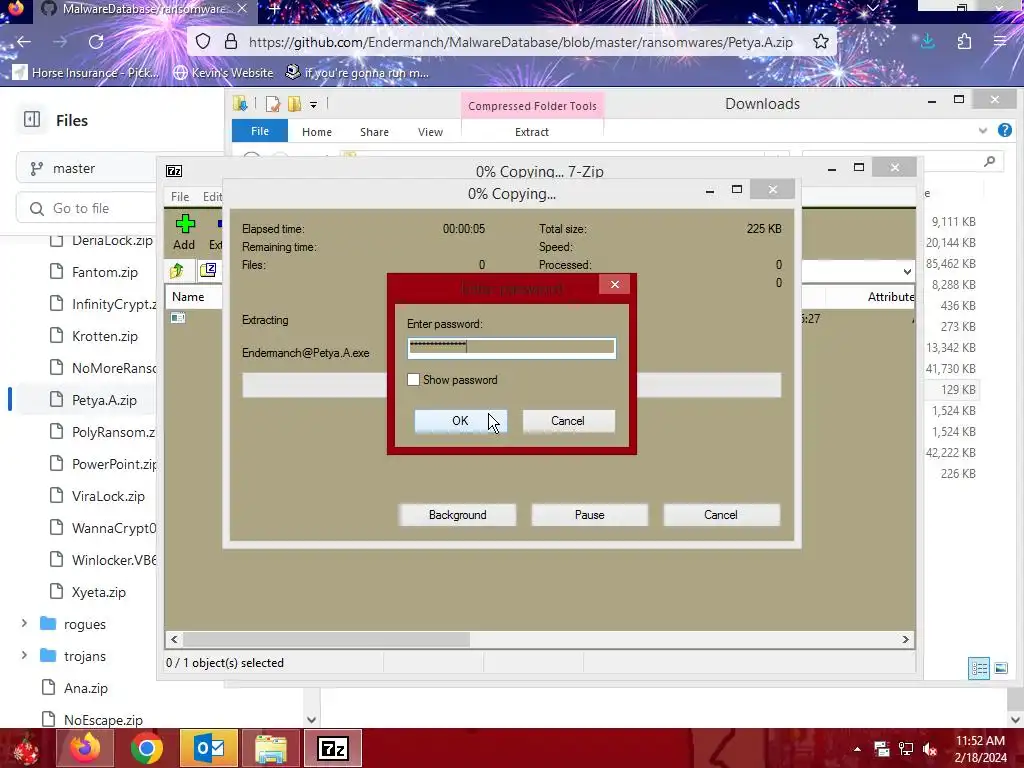Switch to Firefox on taskbar

click(x=85, y=748)
